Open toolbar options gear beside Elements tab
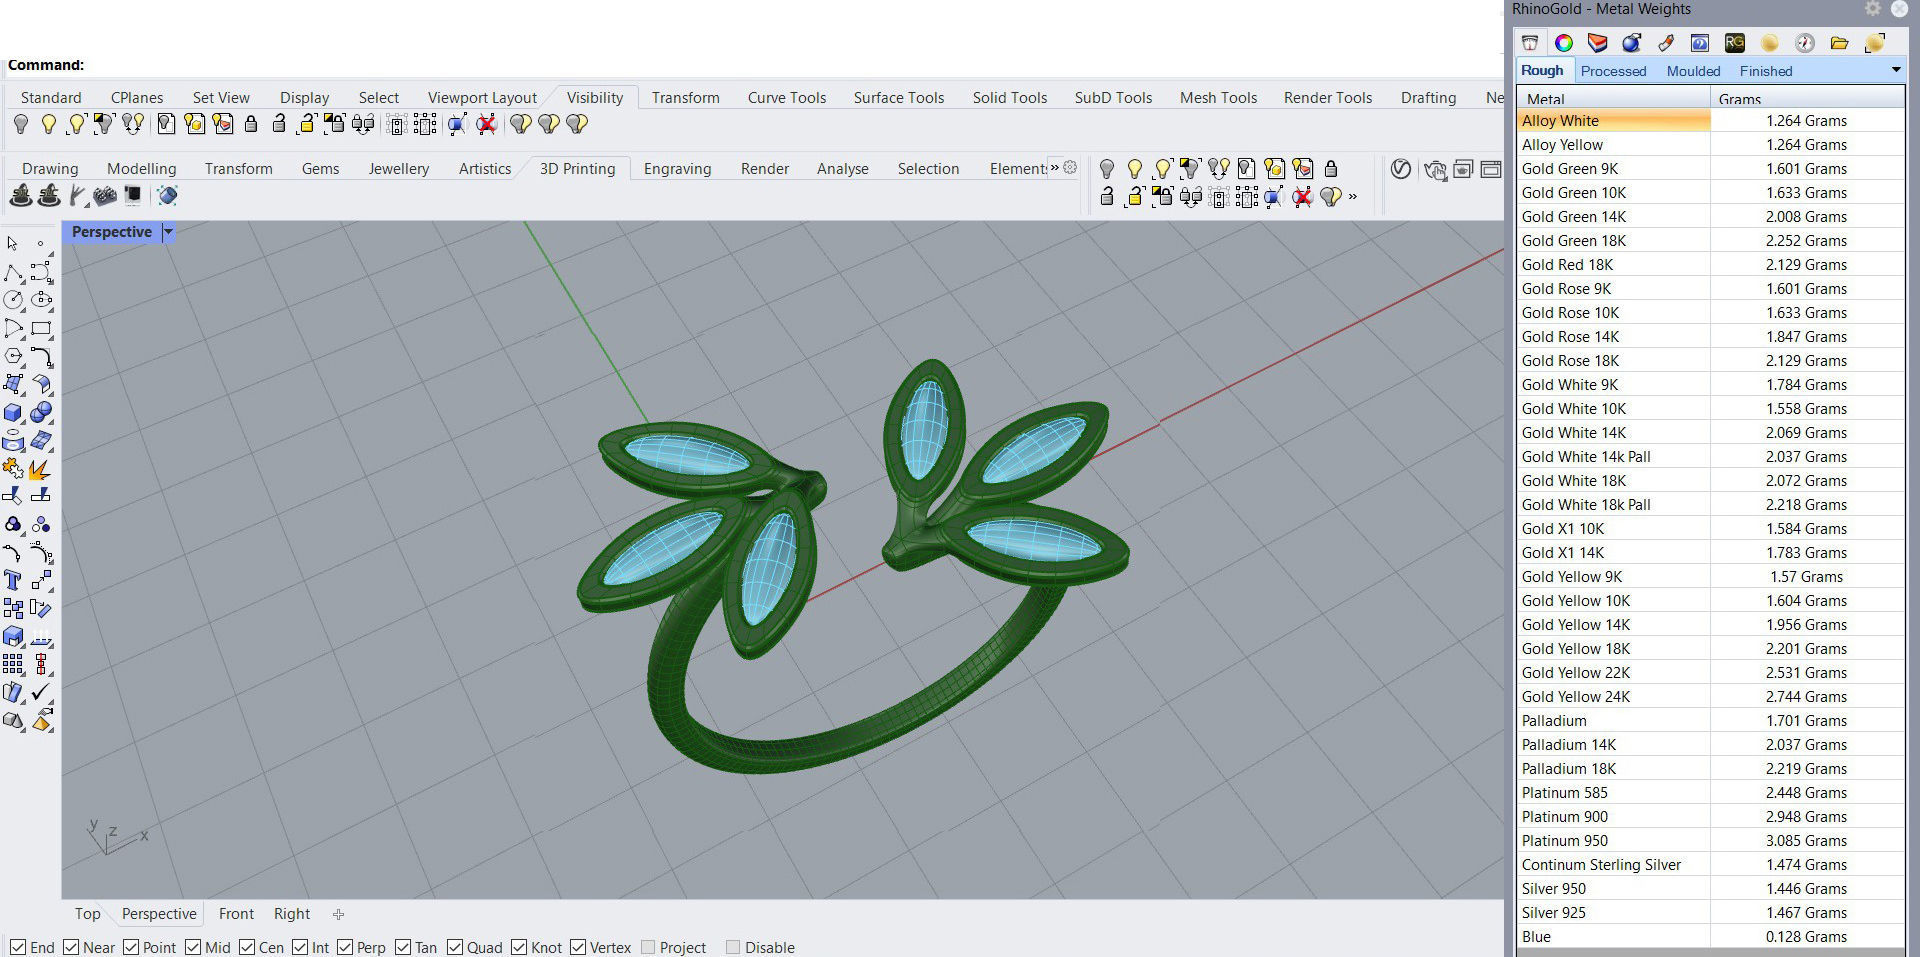1920x957 pixels. click(1070, 167)
